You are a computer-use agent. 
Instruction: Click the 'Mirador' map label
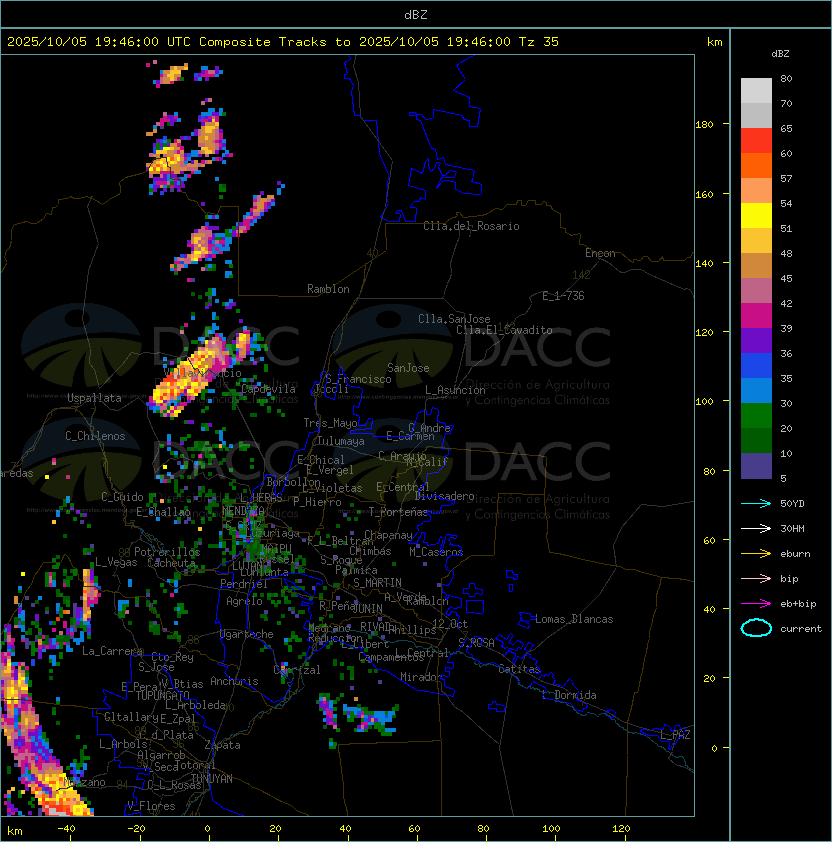tap(421, 677)
